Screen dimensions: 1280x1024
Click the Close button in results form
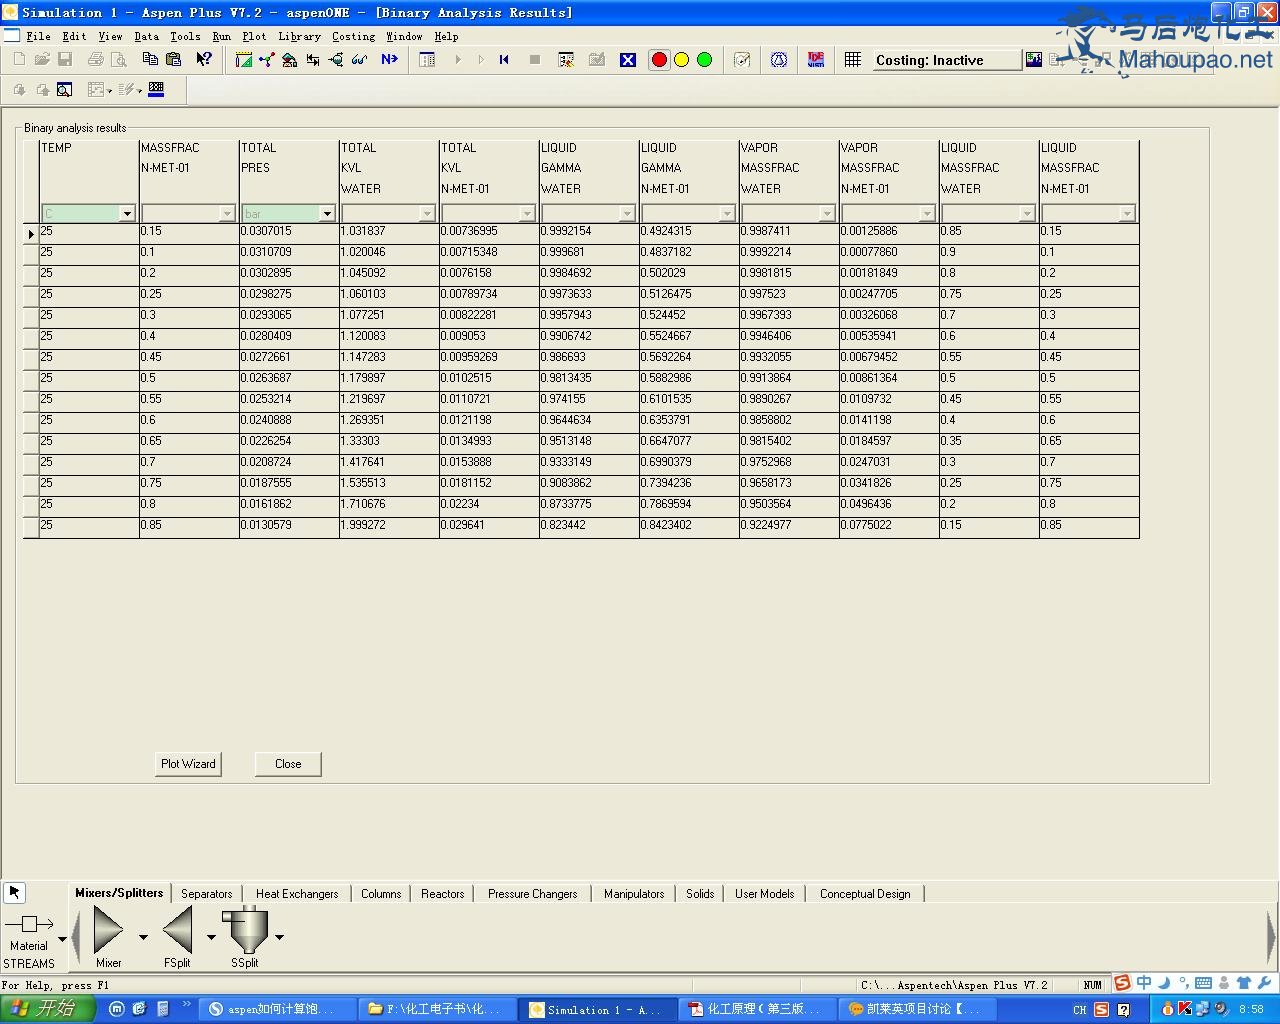(288, 764)
